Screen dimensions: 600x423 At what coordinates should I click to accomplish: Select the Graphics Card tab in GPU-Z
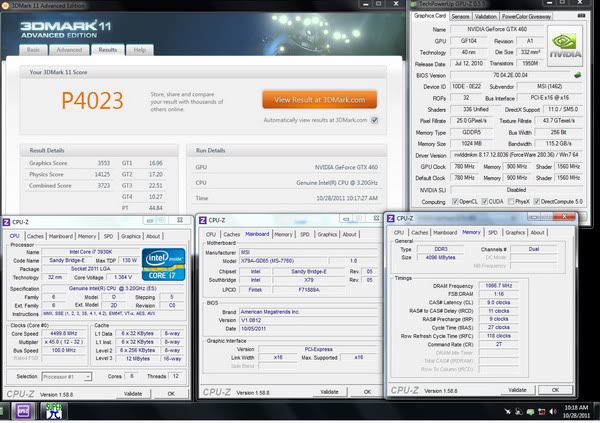(x=430, y=16)
